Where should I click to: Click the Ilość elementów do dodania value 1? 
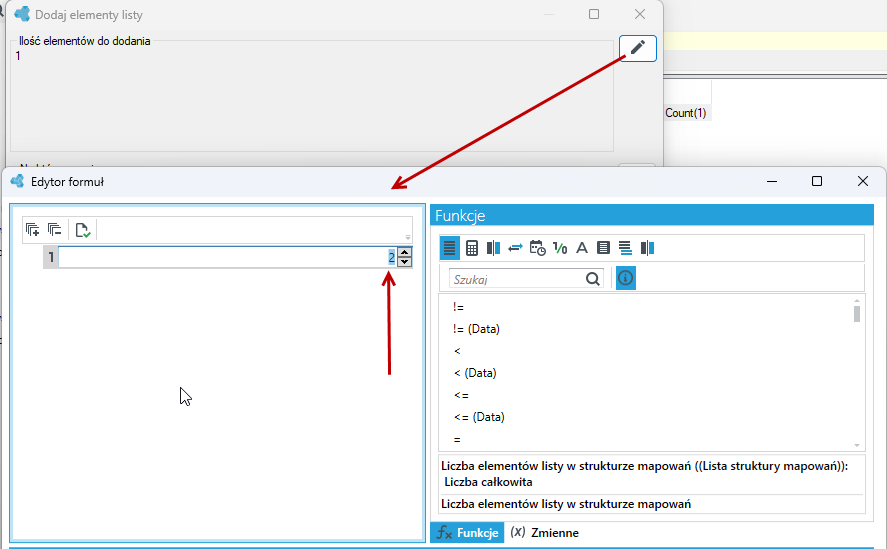tap(18, 55)
